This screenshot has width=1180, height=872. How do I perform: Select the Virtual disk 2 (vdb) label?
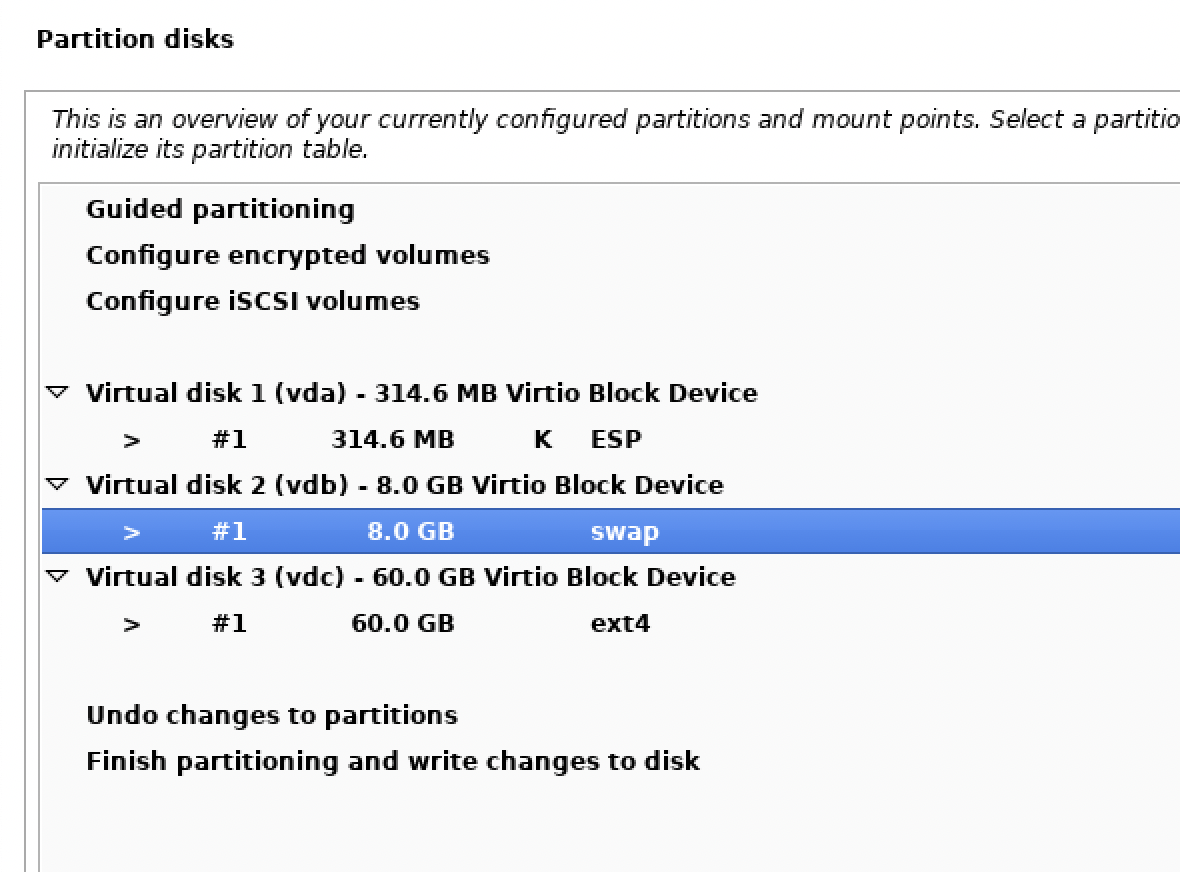pos(404,485)
